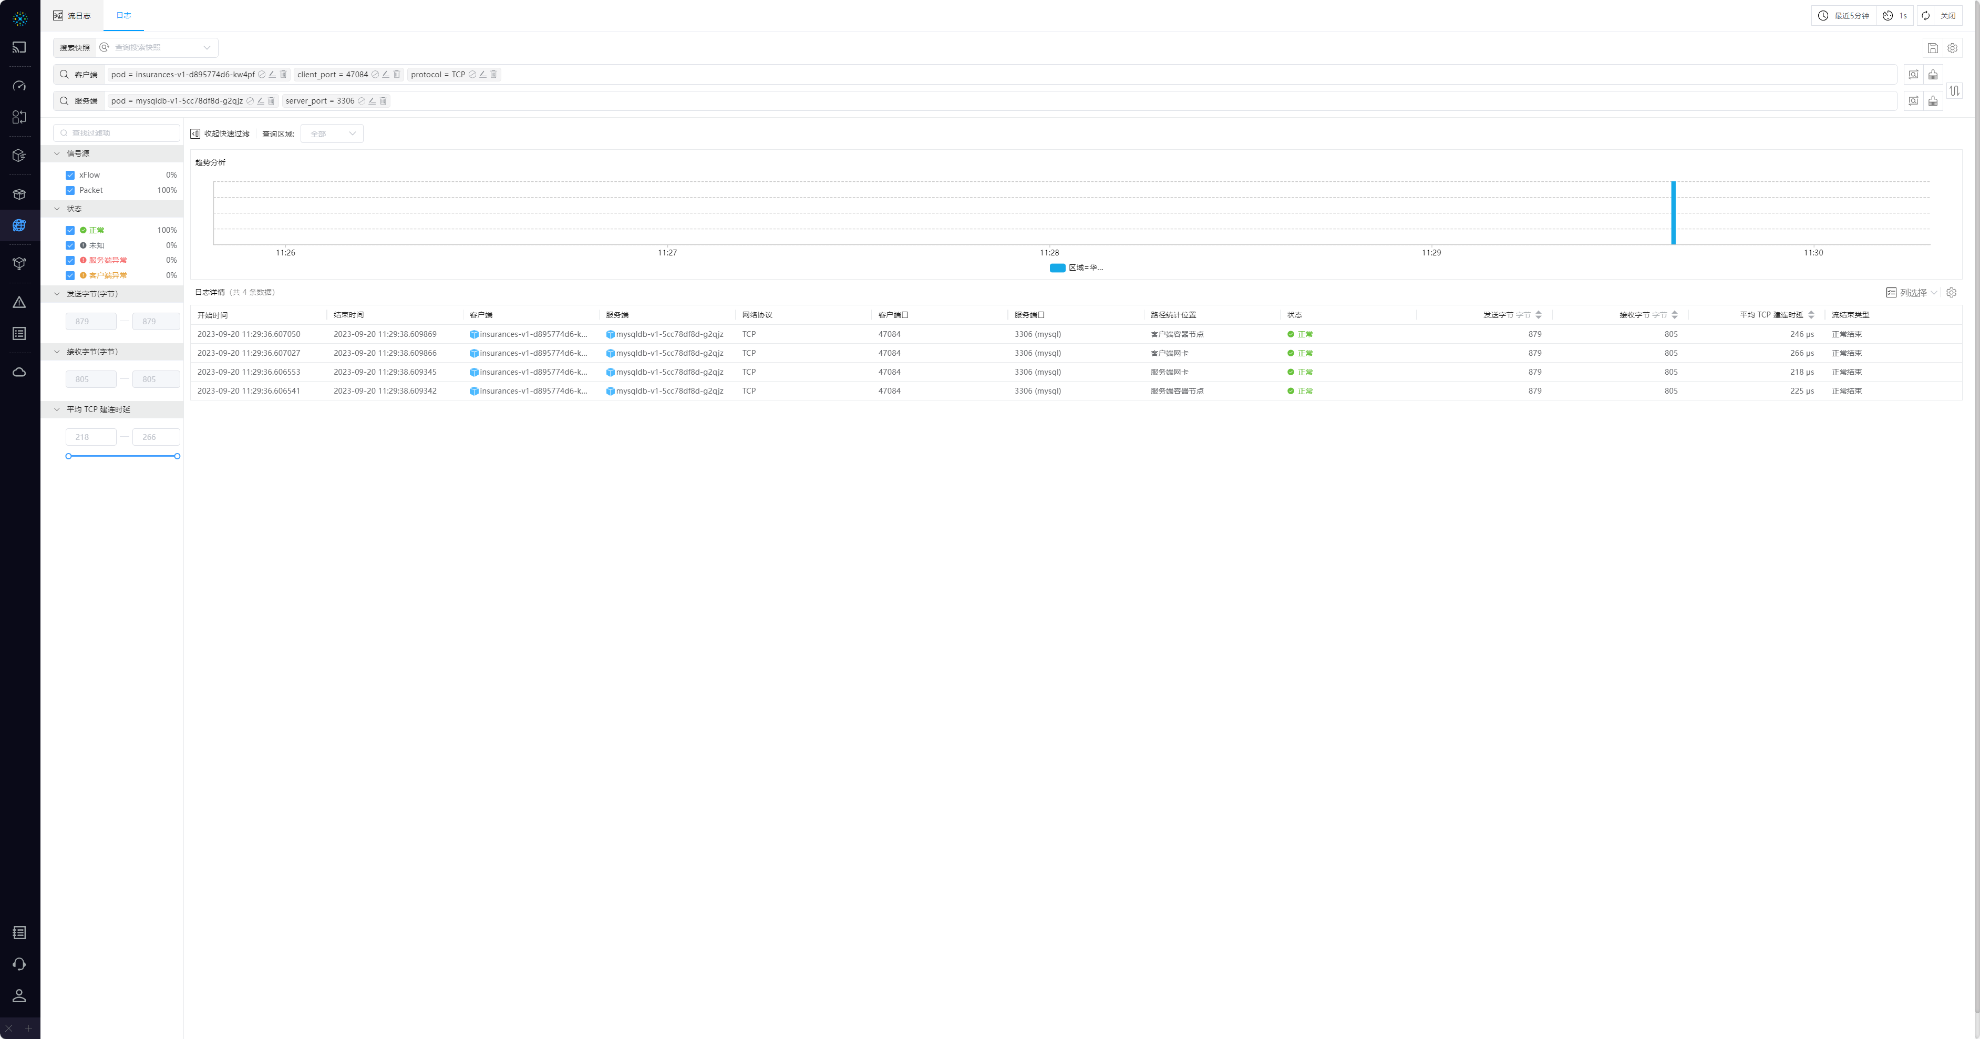1980x1039 pixels.
Task: Open the 最近5分钟 time range picker
Action: (1843, 16)
